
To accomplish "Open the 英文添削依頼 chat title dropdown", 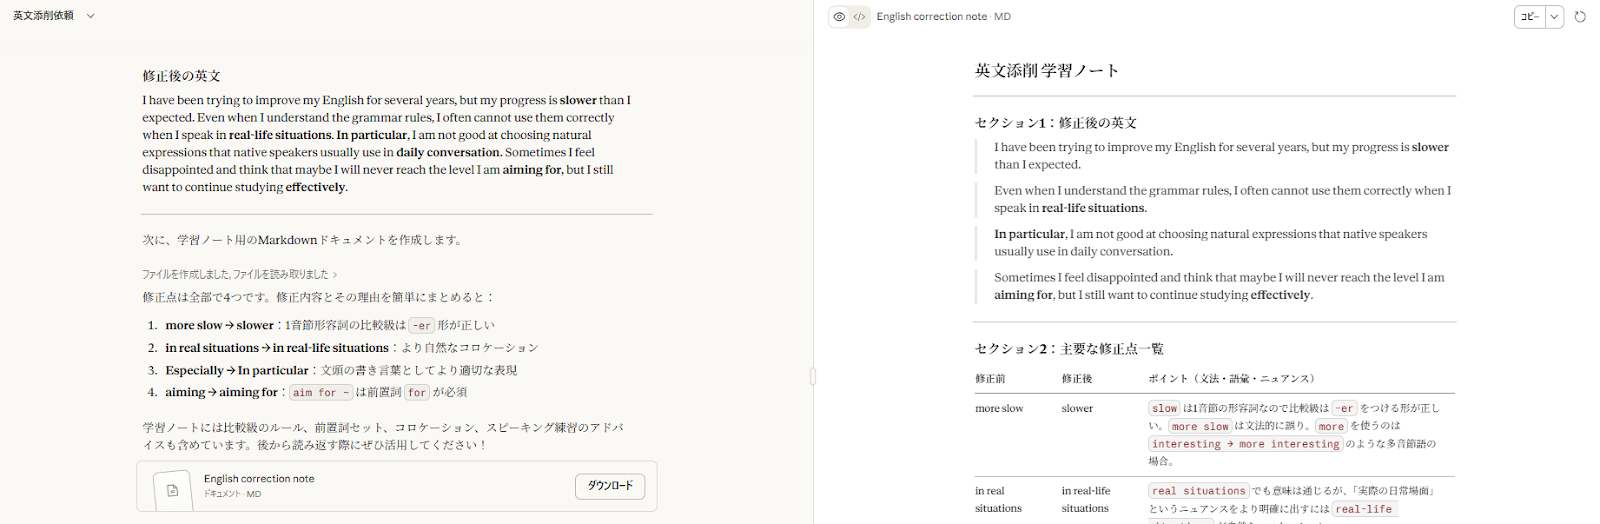I will 90,16.
